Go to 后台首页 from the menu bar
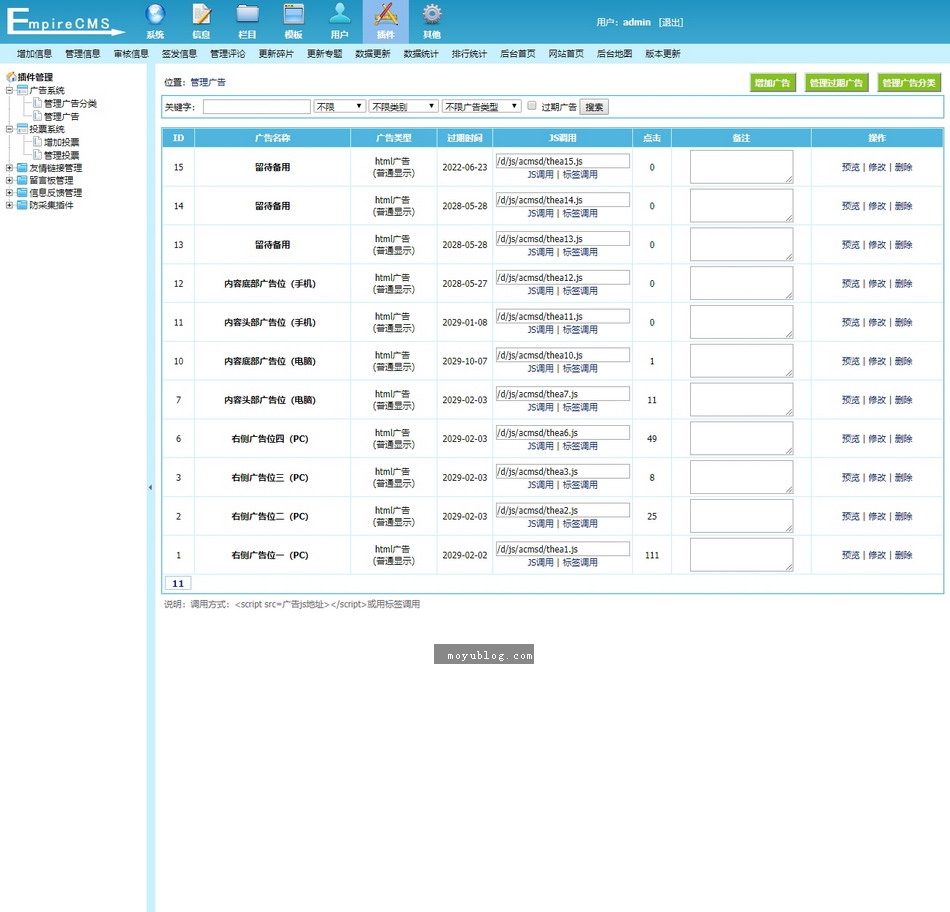Image resolution: width=950 pixels, height=912 pixels. tap(518, 54)
